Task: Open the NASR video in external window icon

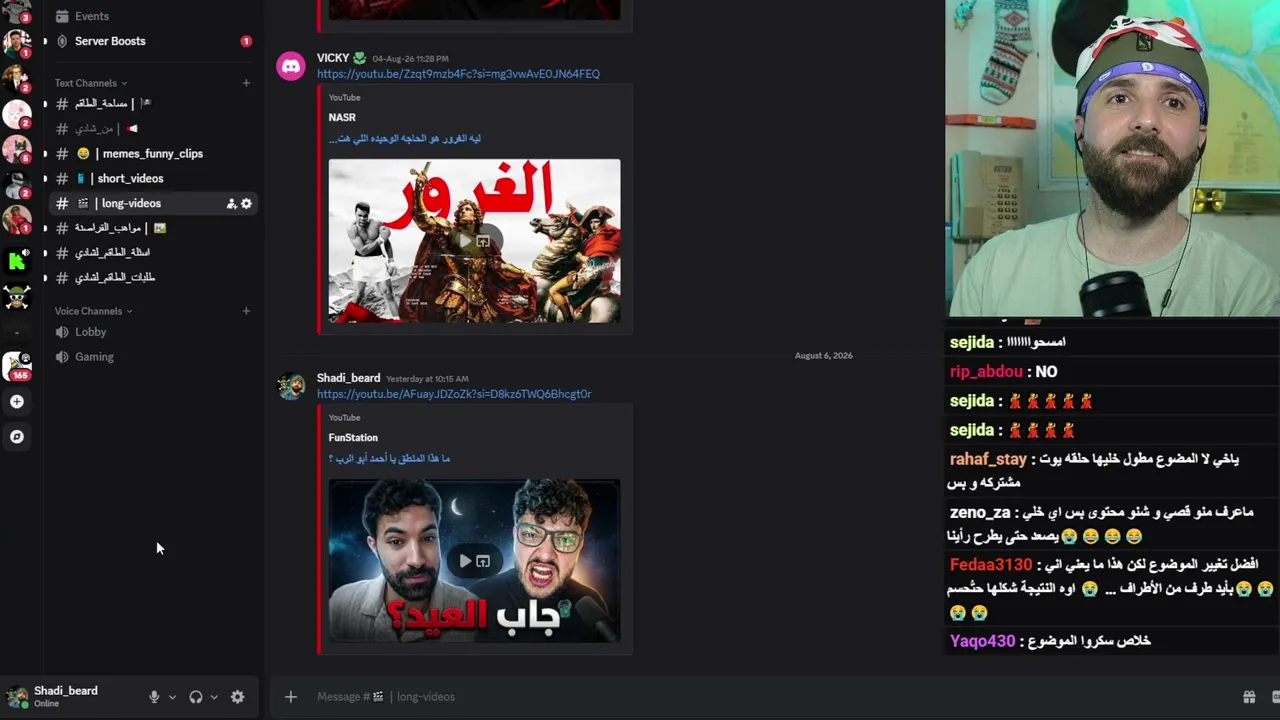Action: (x=483, y=241)
